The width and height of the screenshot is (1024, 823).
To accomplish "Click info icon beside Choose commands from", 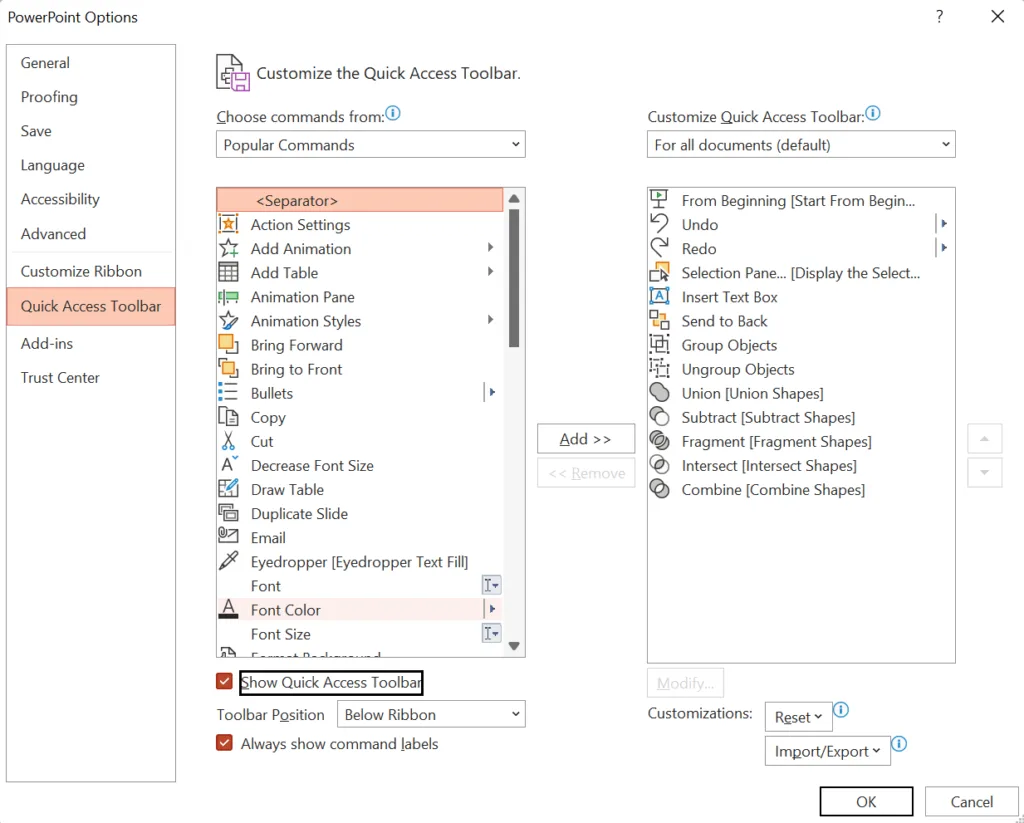I will click(392, 114).
